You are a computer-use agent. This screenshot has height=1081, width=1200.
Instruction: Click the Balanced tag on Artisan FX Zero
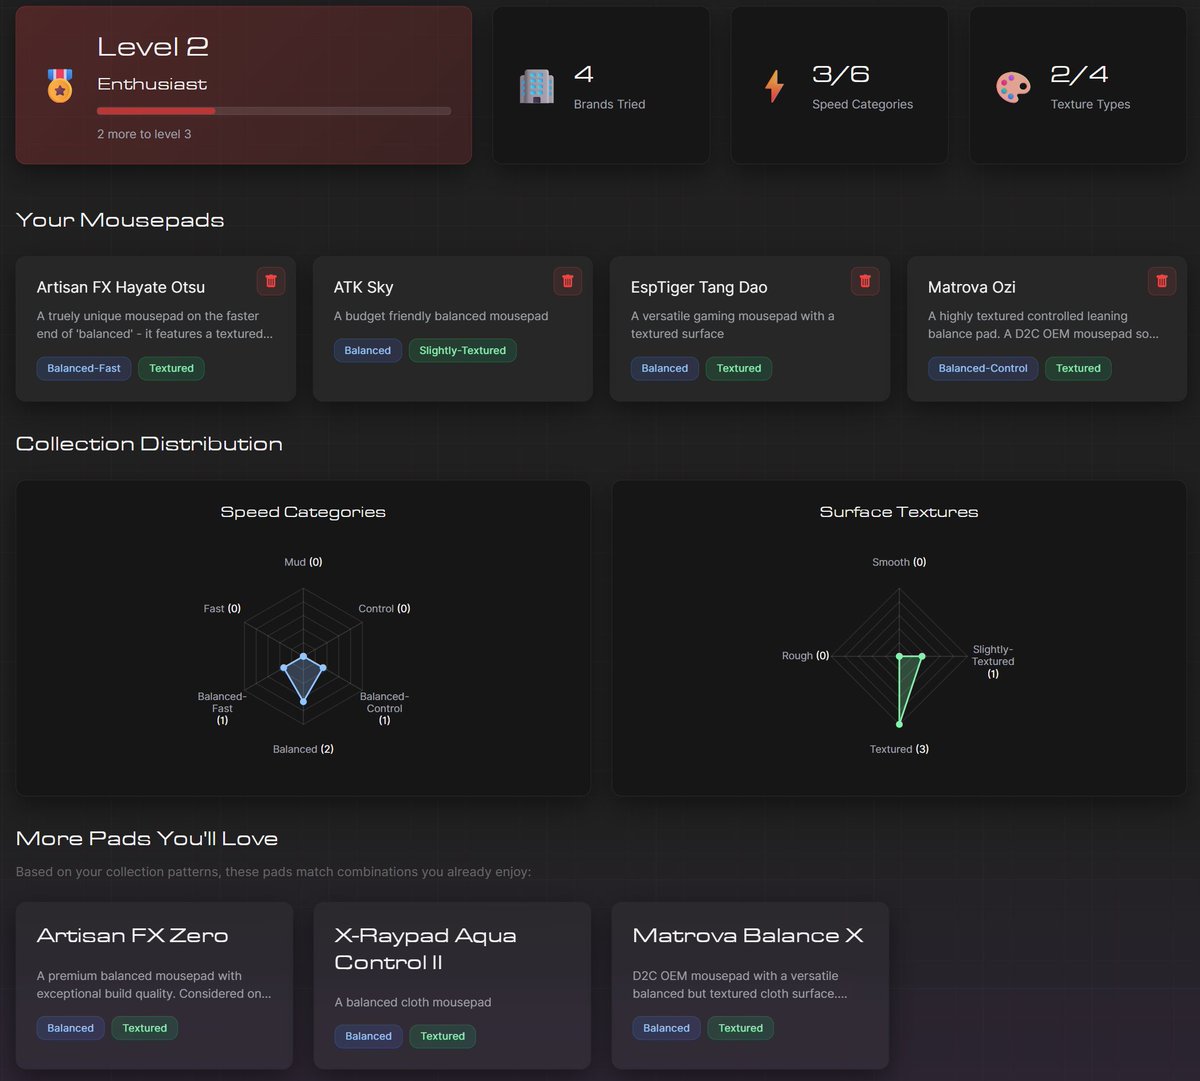click(71, 1028)
